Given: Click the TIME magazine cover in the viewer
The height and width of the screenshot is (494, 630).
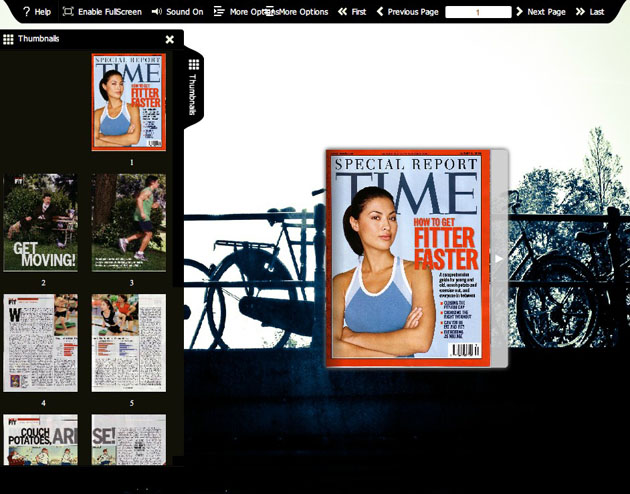Looking at the screenshot, I should click(408, 258).
